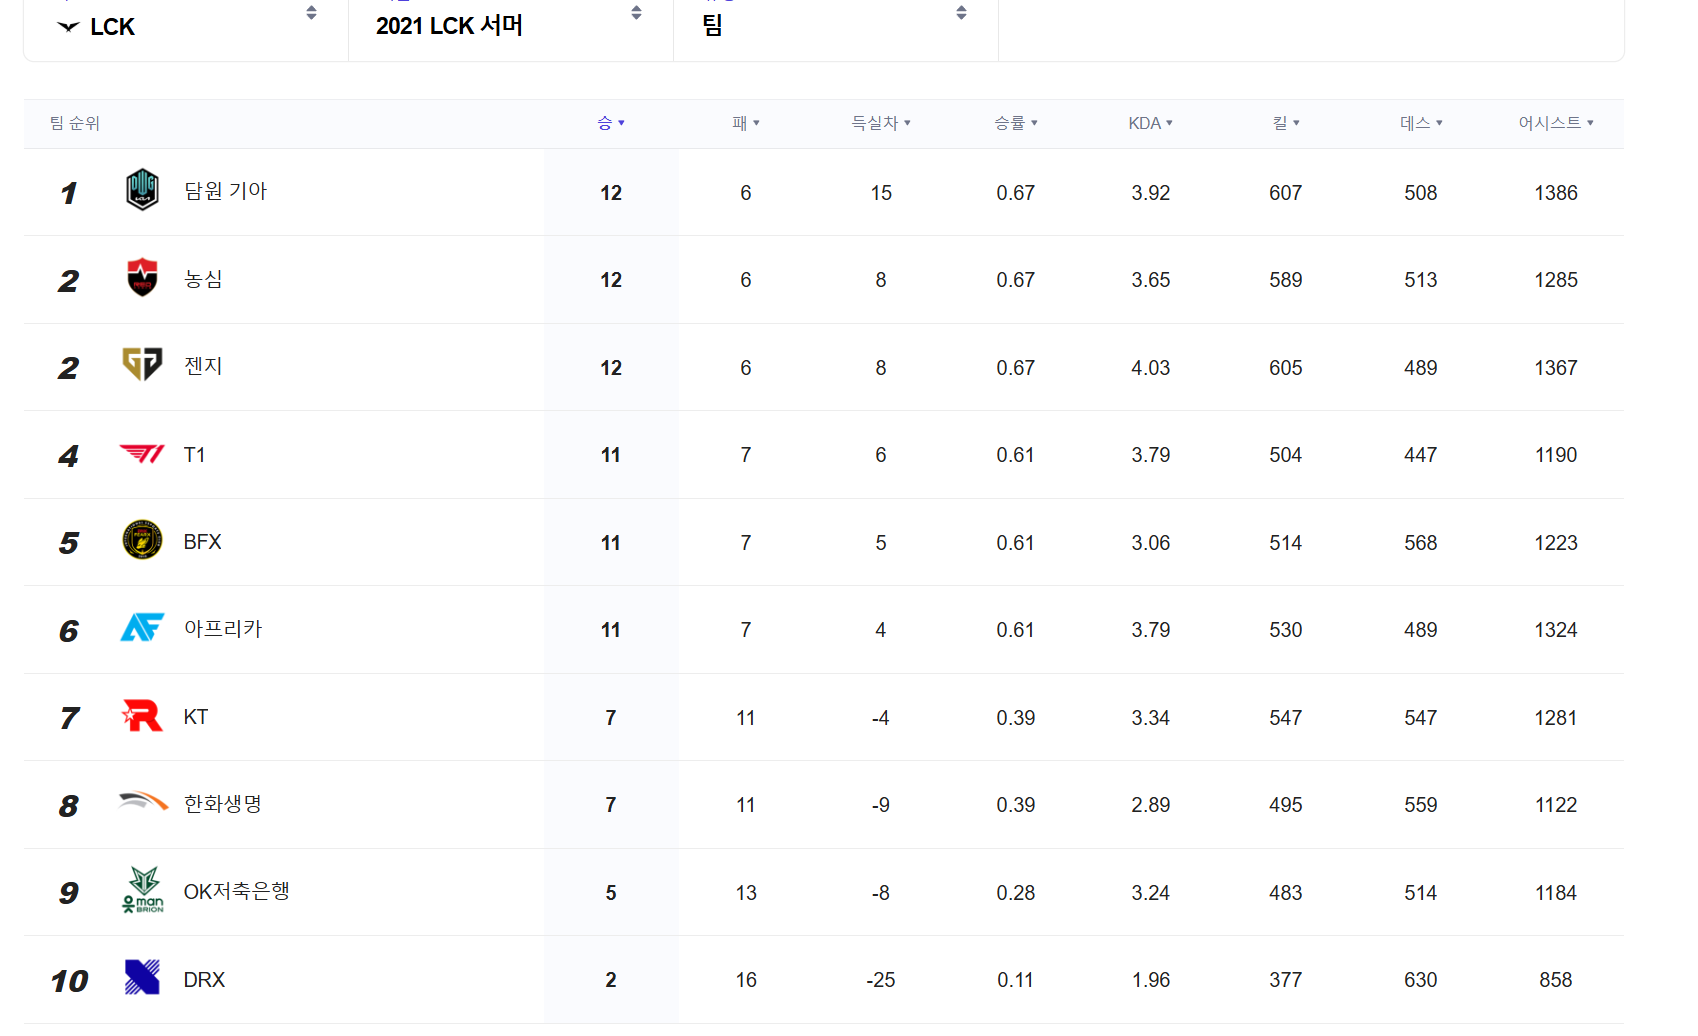The width and height of the screenshot is (1698, 1036).
Task: Click the DRX team logo
Action: pos(142,977)
